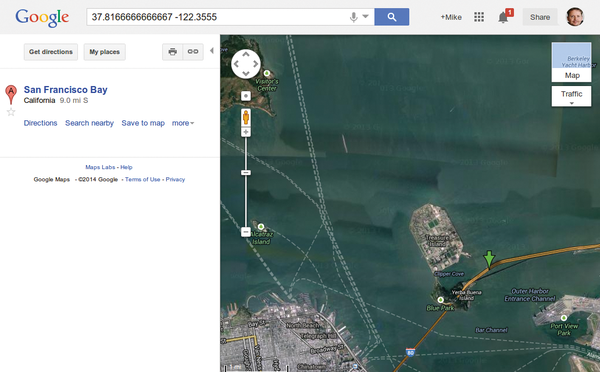Screen dimensions: 600x372
Task: Select the Street View pegman
Action: coord(246,117)
